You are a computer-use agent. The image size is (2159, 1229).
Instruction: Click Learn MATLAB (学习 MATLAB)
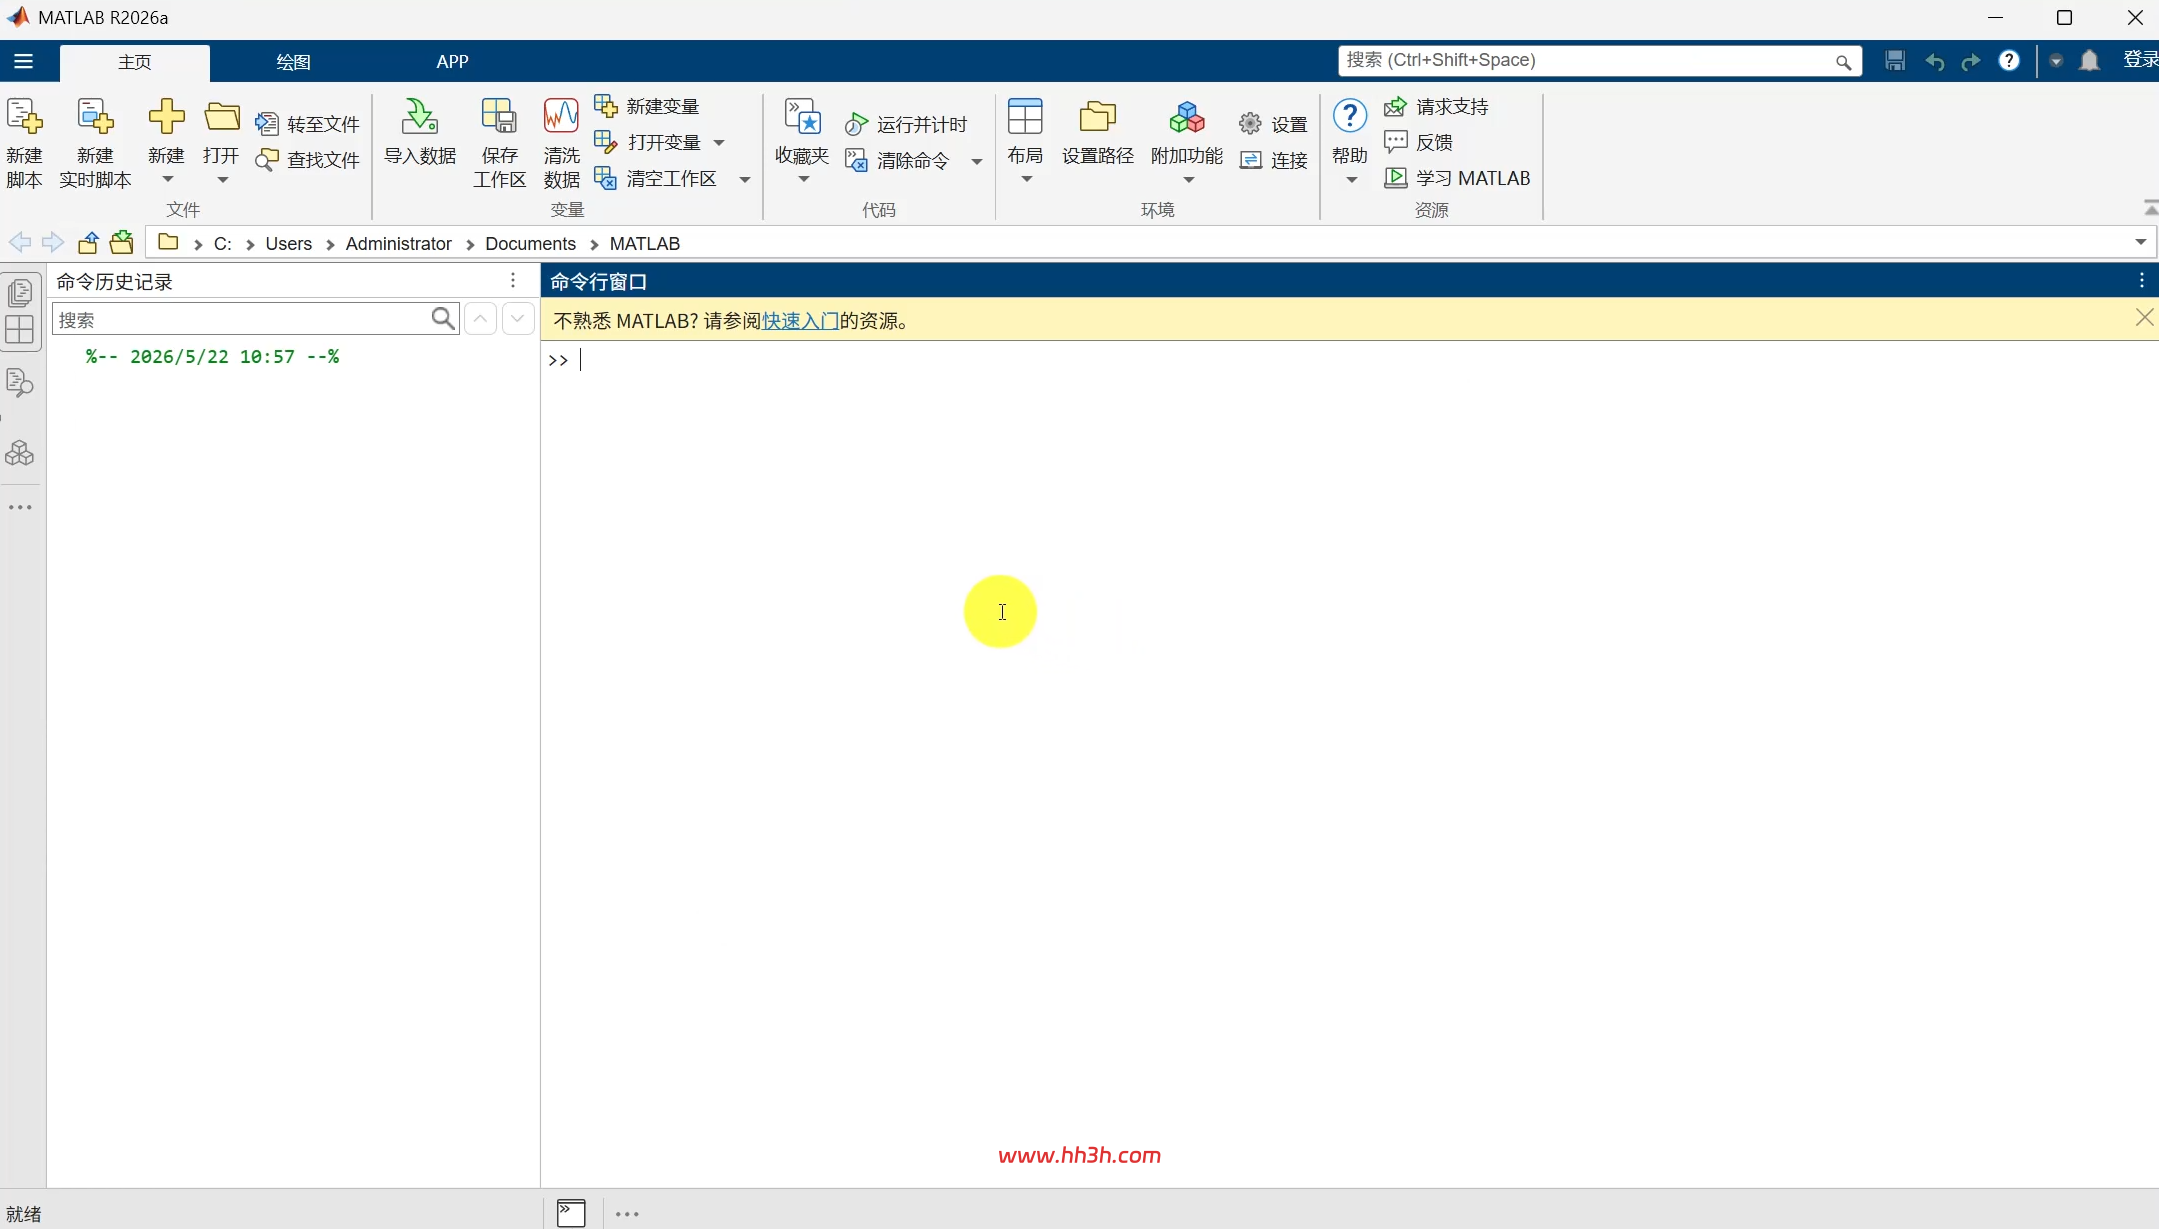[x=1457, y=178]
